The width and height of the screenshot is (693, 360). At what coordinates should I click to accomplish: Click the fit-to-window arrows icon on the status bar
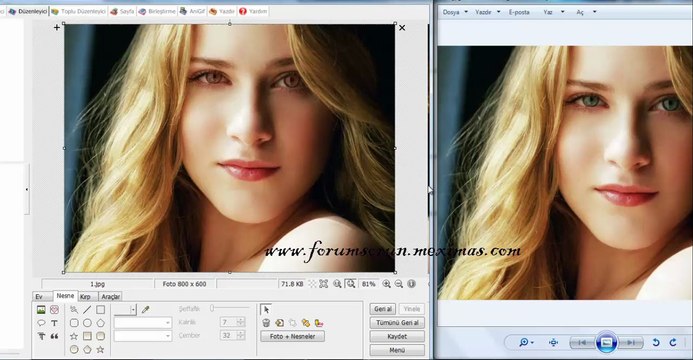(x=324, y=284)
